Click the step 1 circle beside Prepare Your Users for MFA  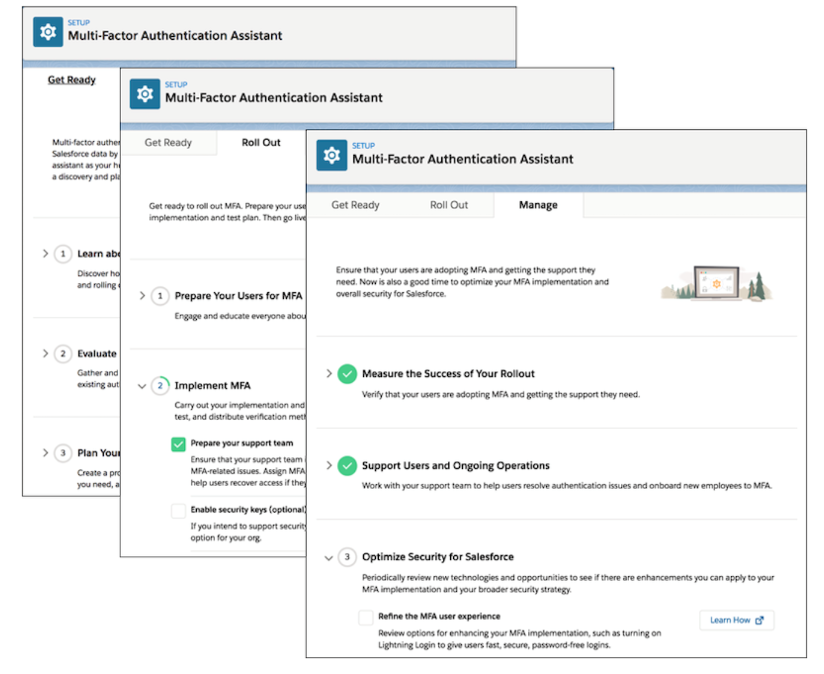click(x=160, y=296)
